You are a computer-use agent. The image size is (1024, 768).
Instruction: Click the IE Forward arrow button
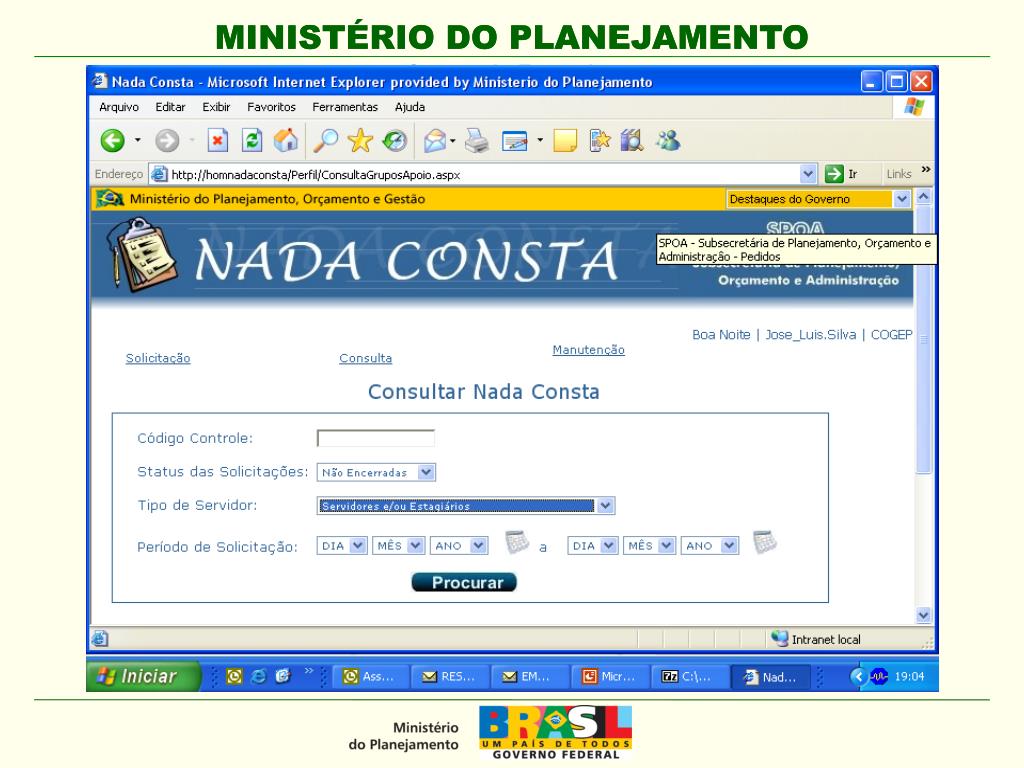pyautogui.click(x=167, y=140)
